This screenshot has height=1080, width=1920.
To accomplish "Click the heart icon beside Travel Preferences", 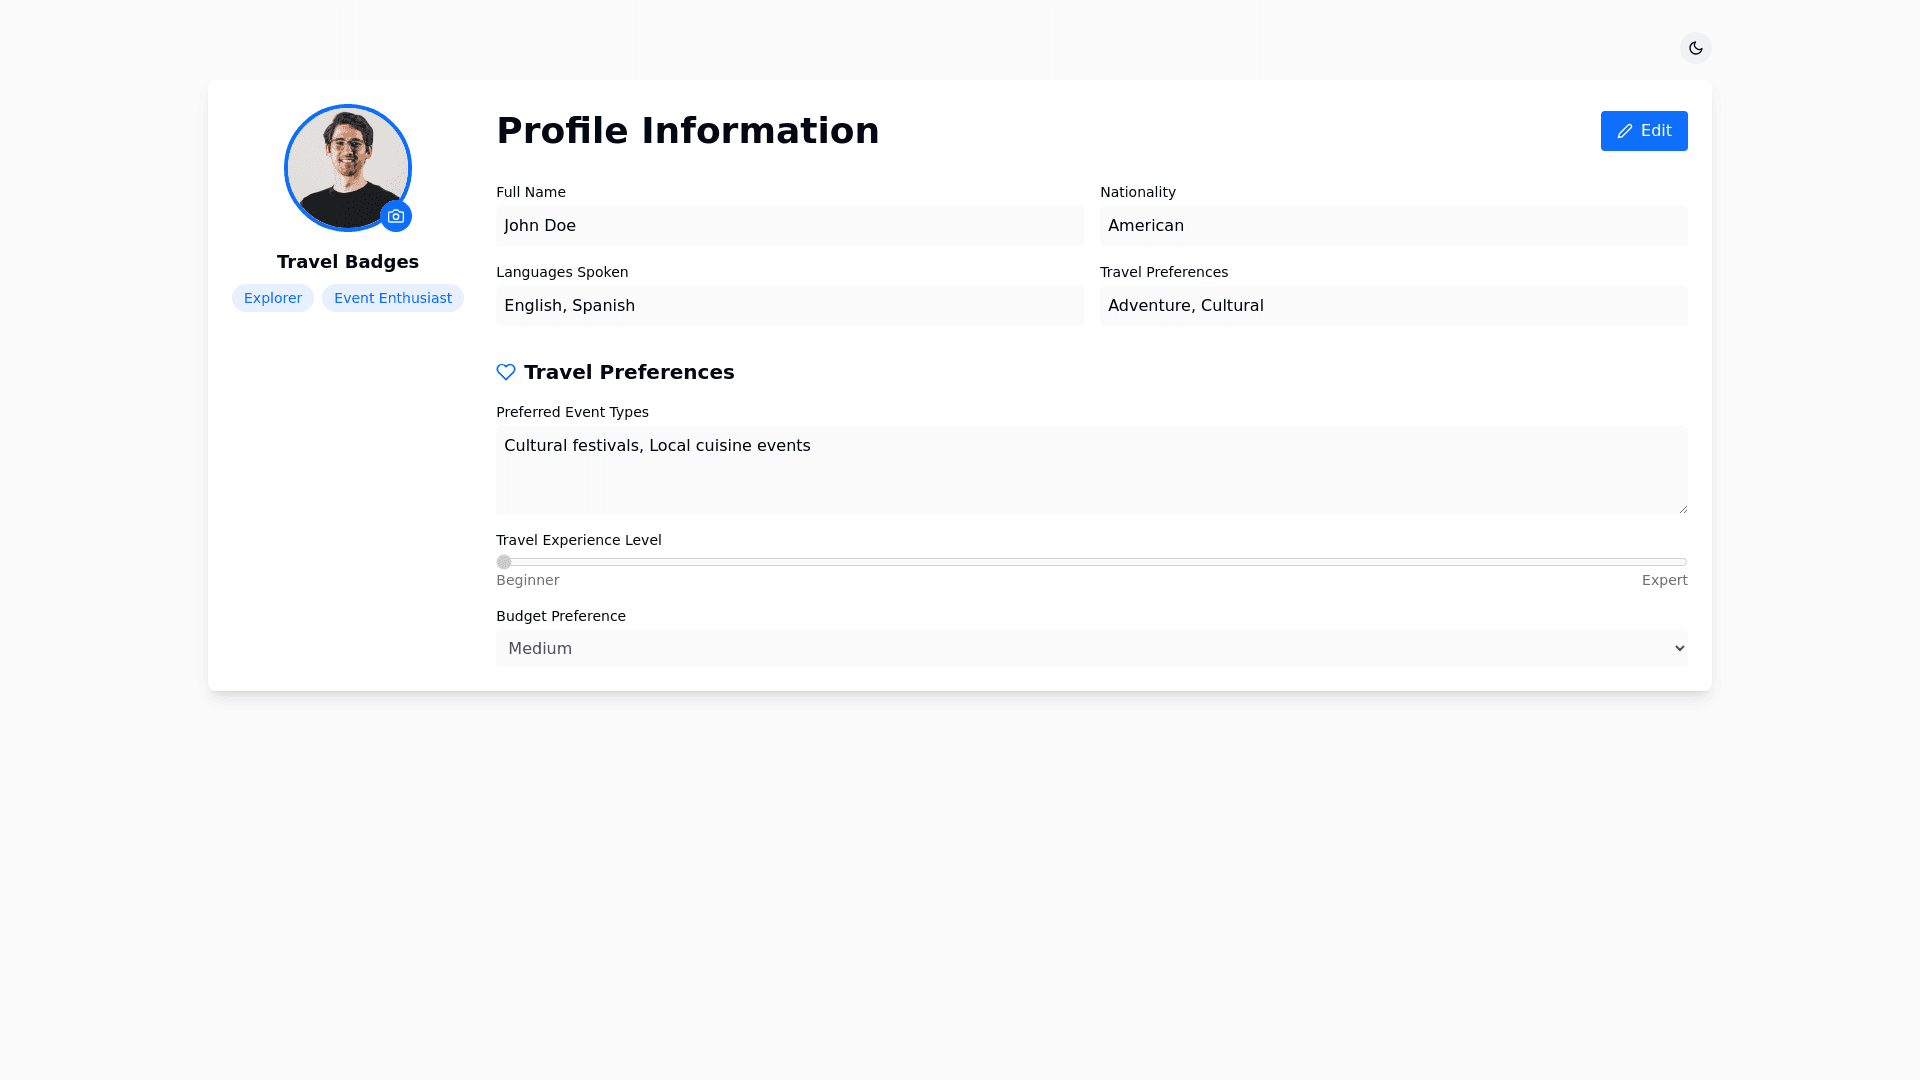I will pos(506,372).
